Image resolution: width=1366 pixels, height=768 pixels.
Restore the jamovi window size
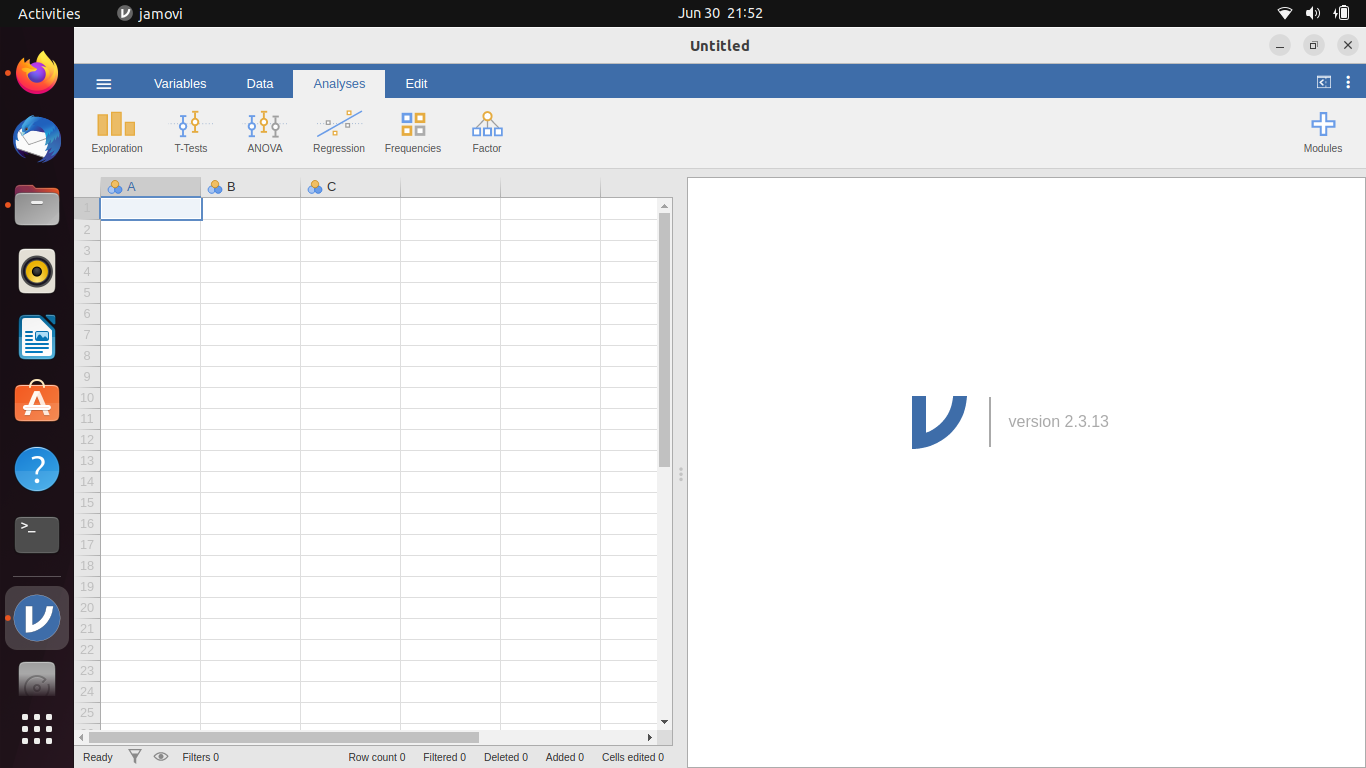coord(1314,45)
